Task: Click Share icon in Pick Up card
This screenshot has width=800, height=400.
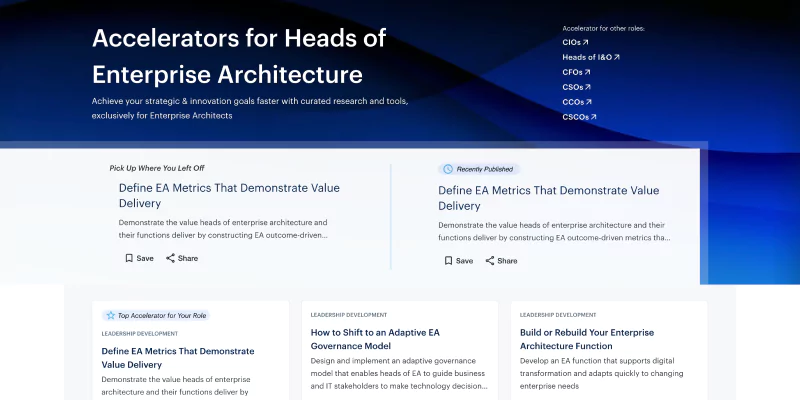Action: (x=171, y=258)
